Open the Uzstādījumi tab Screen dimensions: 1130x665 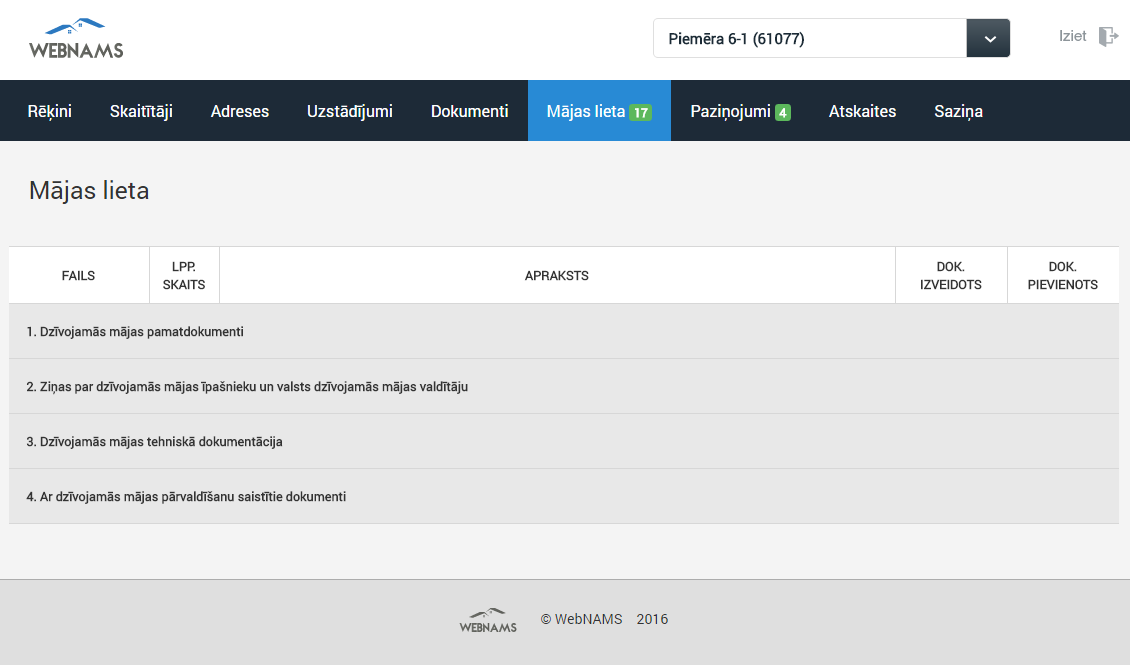click(350, 111)
